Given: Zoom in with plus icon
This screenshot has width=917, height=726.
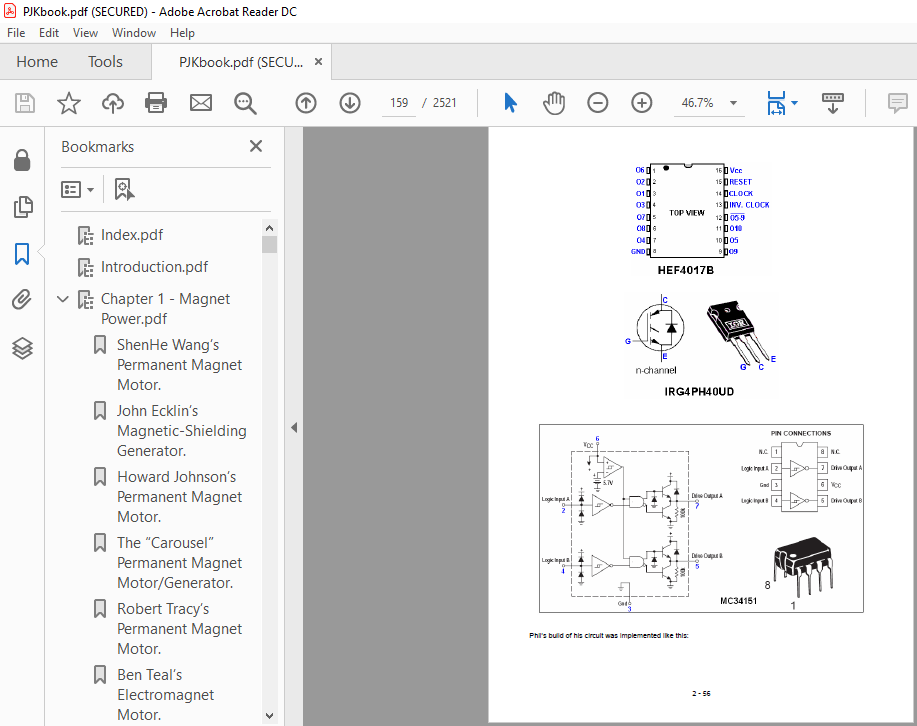Looking at the screenshot, I should 642,104.
